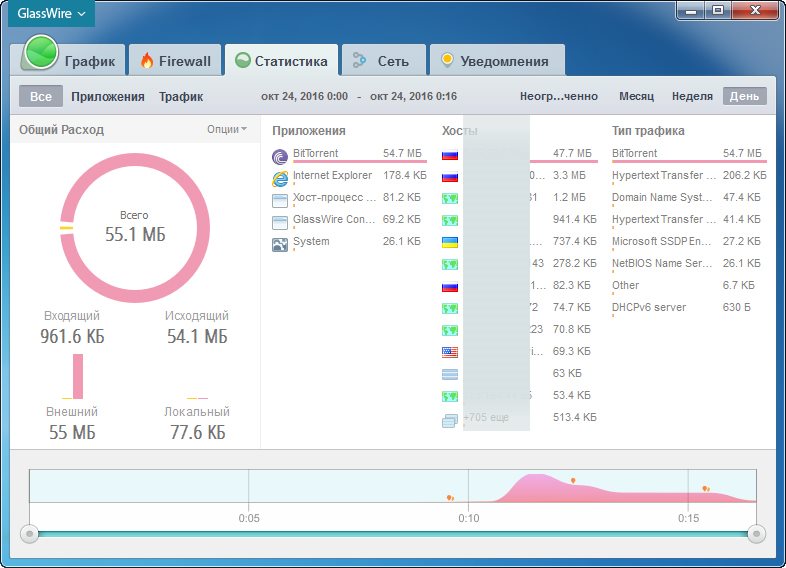Click the US flag beside 69.3 КБ
Screen dimensions: 786x568
pos(450,352)
